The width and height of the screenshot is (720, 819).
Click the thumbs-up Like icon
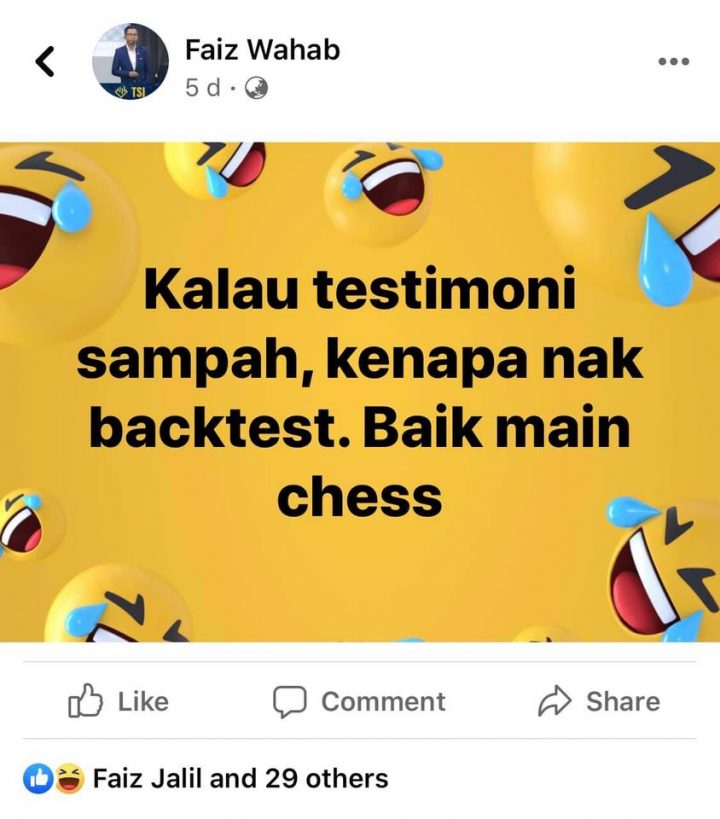pyautogui.click(x=85, y=701)
